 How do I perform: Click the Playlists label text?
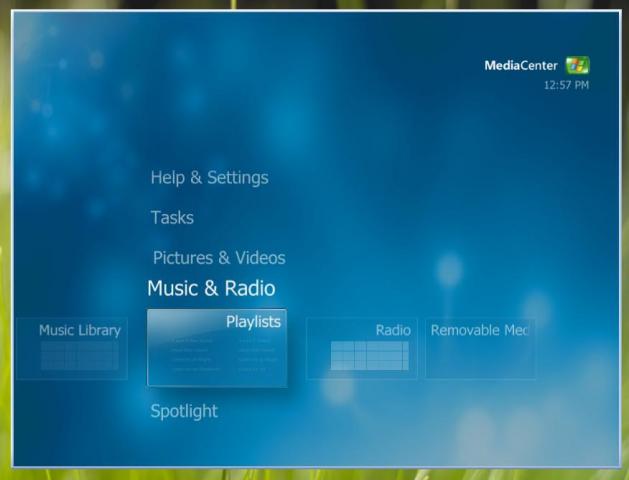coord(253,322)
